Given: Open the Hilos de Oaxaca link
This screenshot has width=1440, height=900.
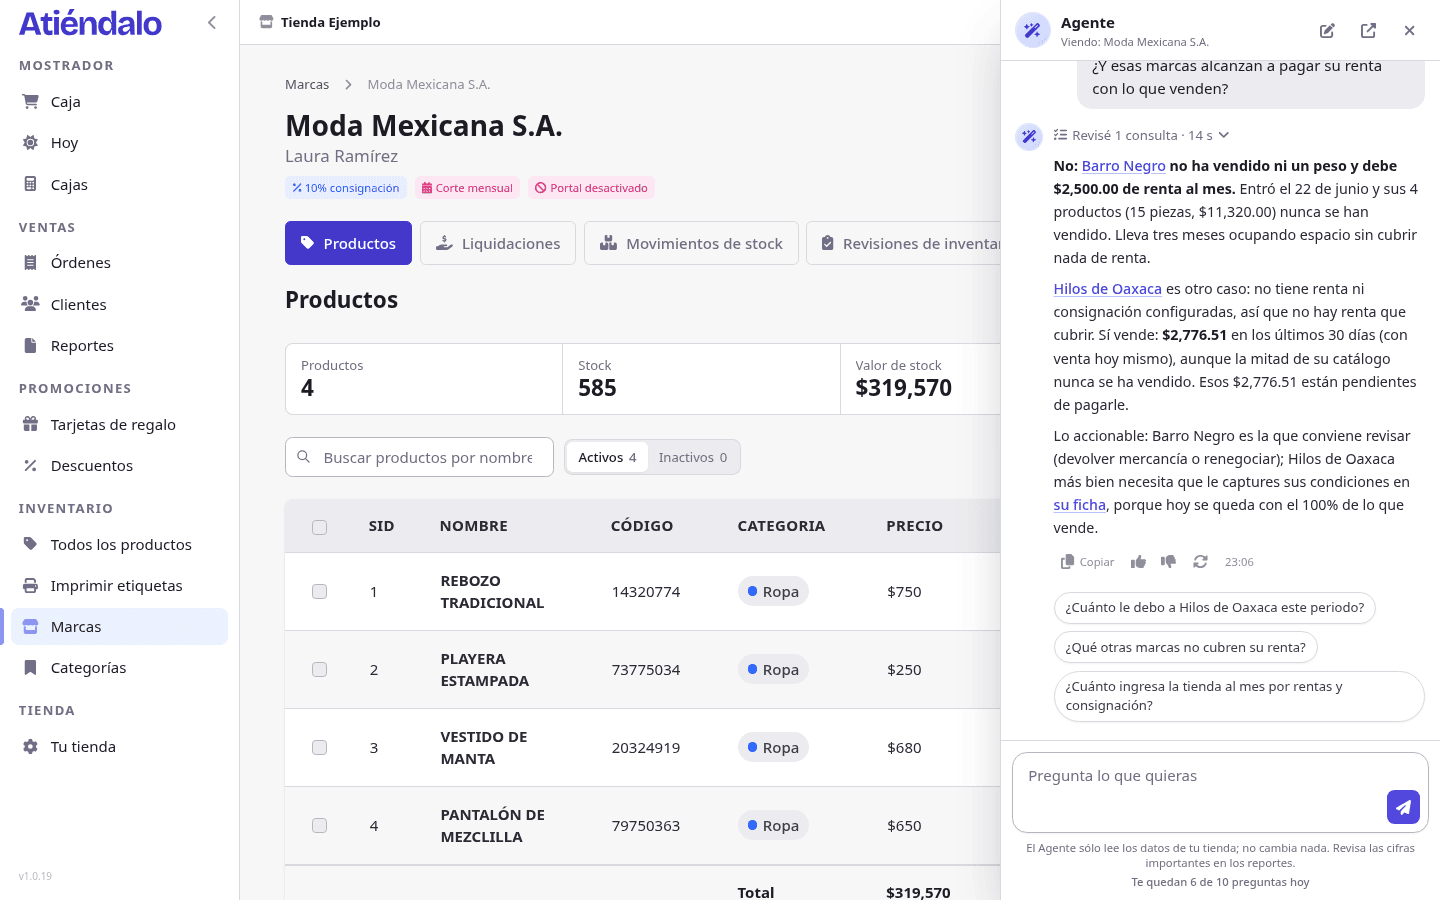Looking at the screenshot, I should point(1107,289).
